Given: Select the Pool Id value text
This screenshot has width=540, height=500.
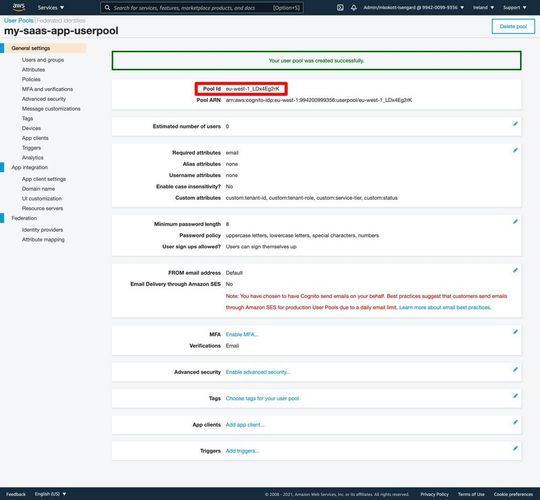Looking at the screenshot, I should click(252, 89).
